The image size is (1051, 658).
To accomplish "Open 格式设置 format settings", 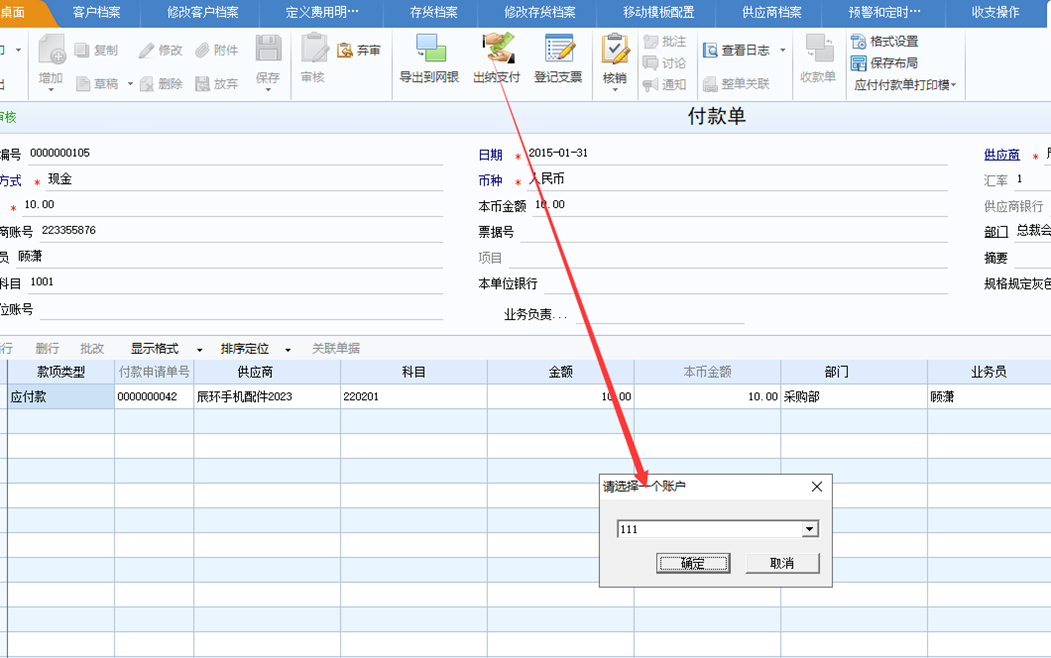I will click(884, 42).
